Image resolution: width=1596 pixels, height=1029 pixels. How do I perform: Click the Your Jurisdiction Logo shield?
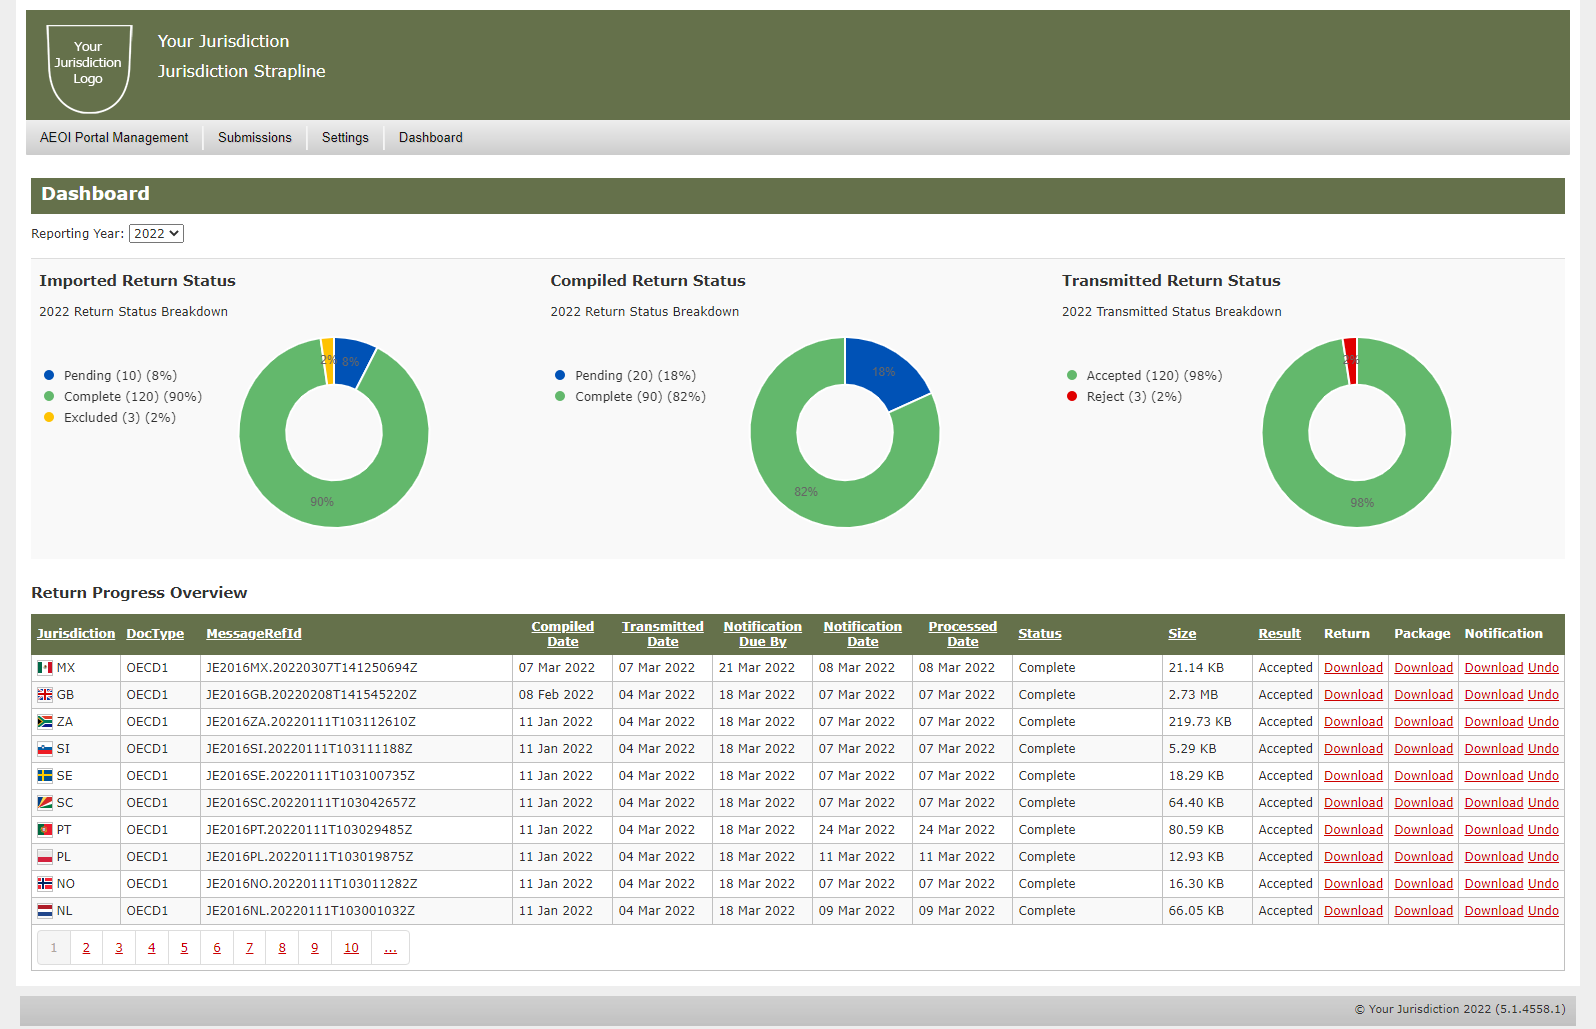click(89, 68)
